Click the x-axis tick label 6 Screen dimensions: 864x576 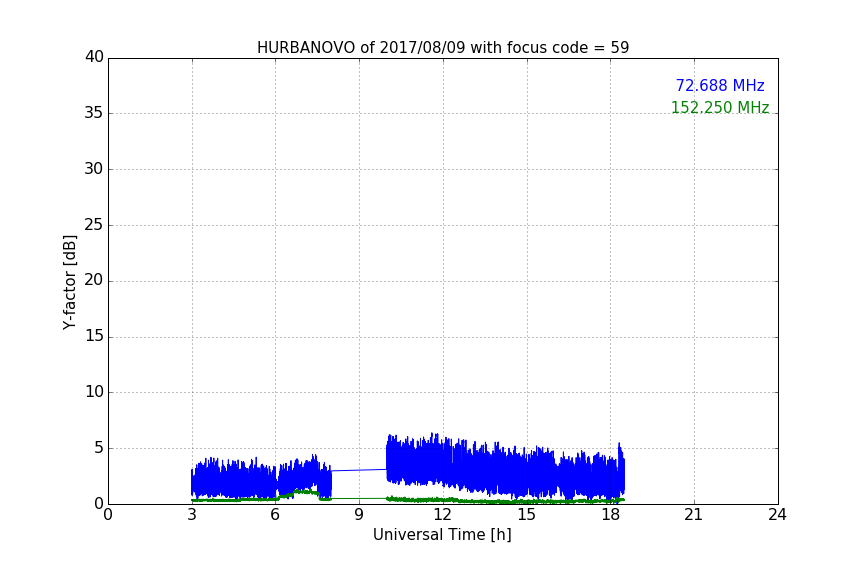[x=276, y=515]
